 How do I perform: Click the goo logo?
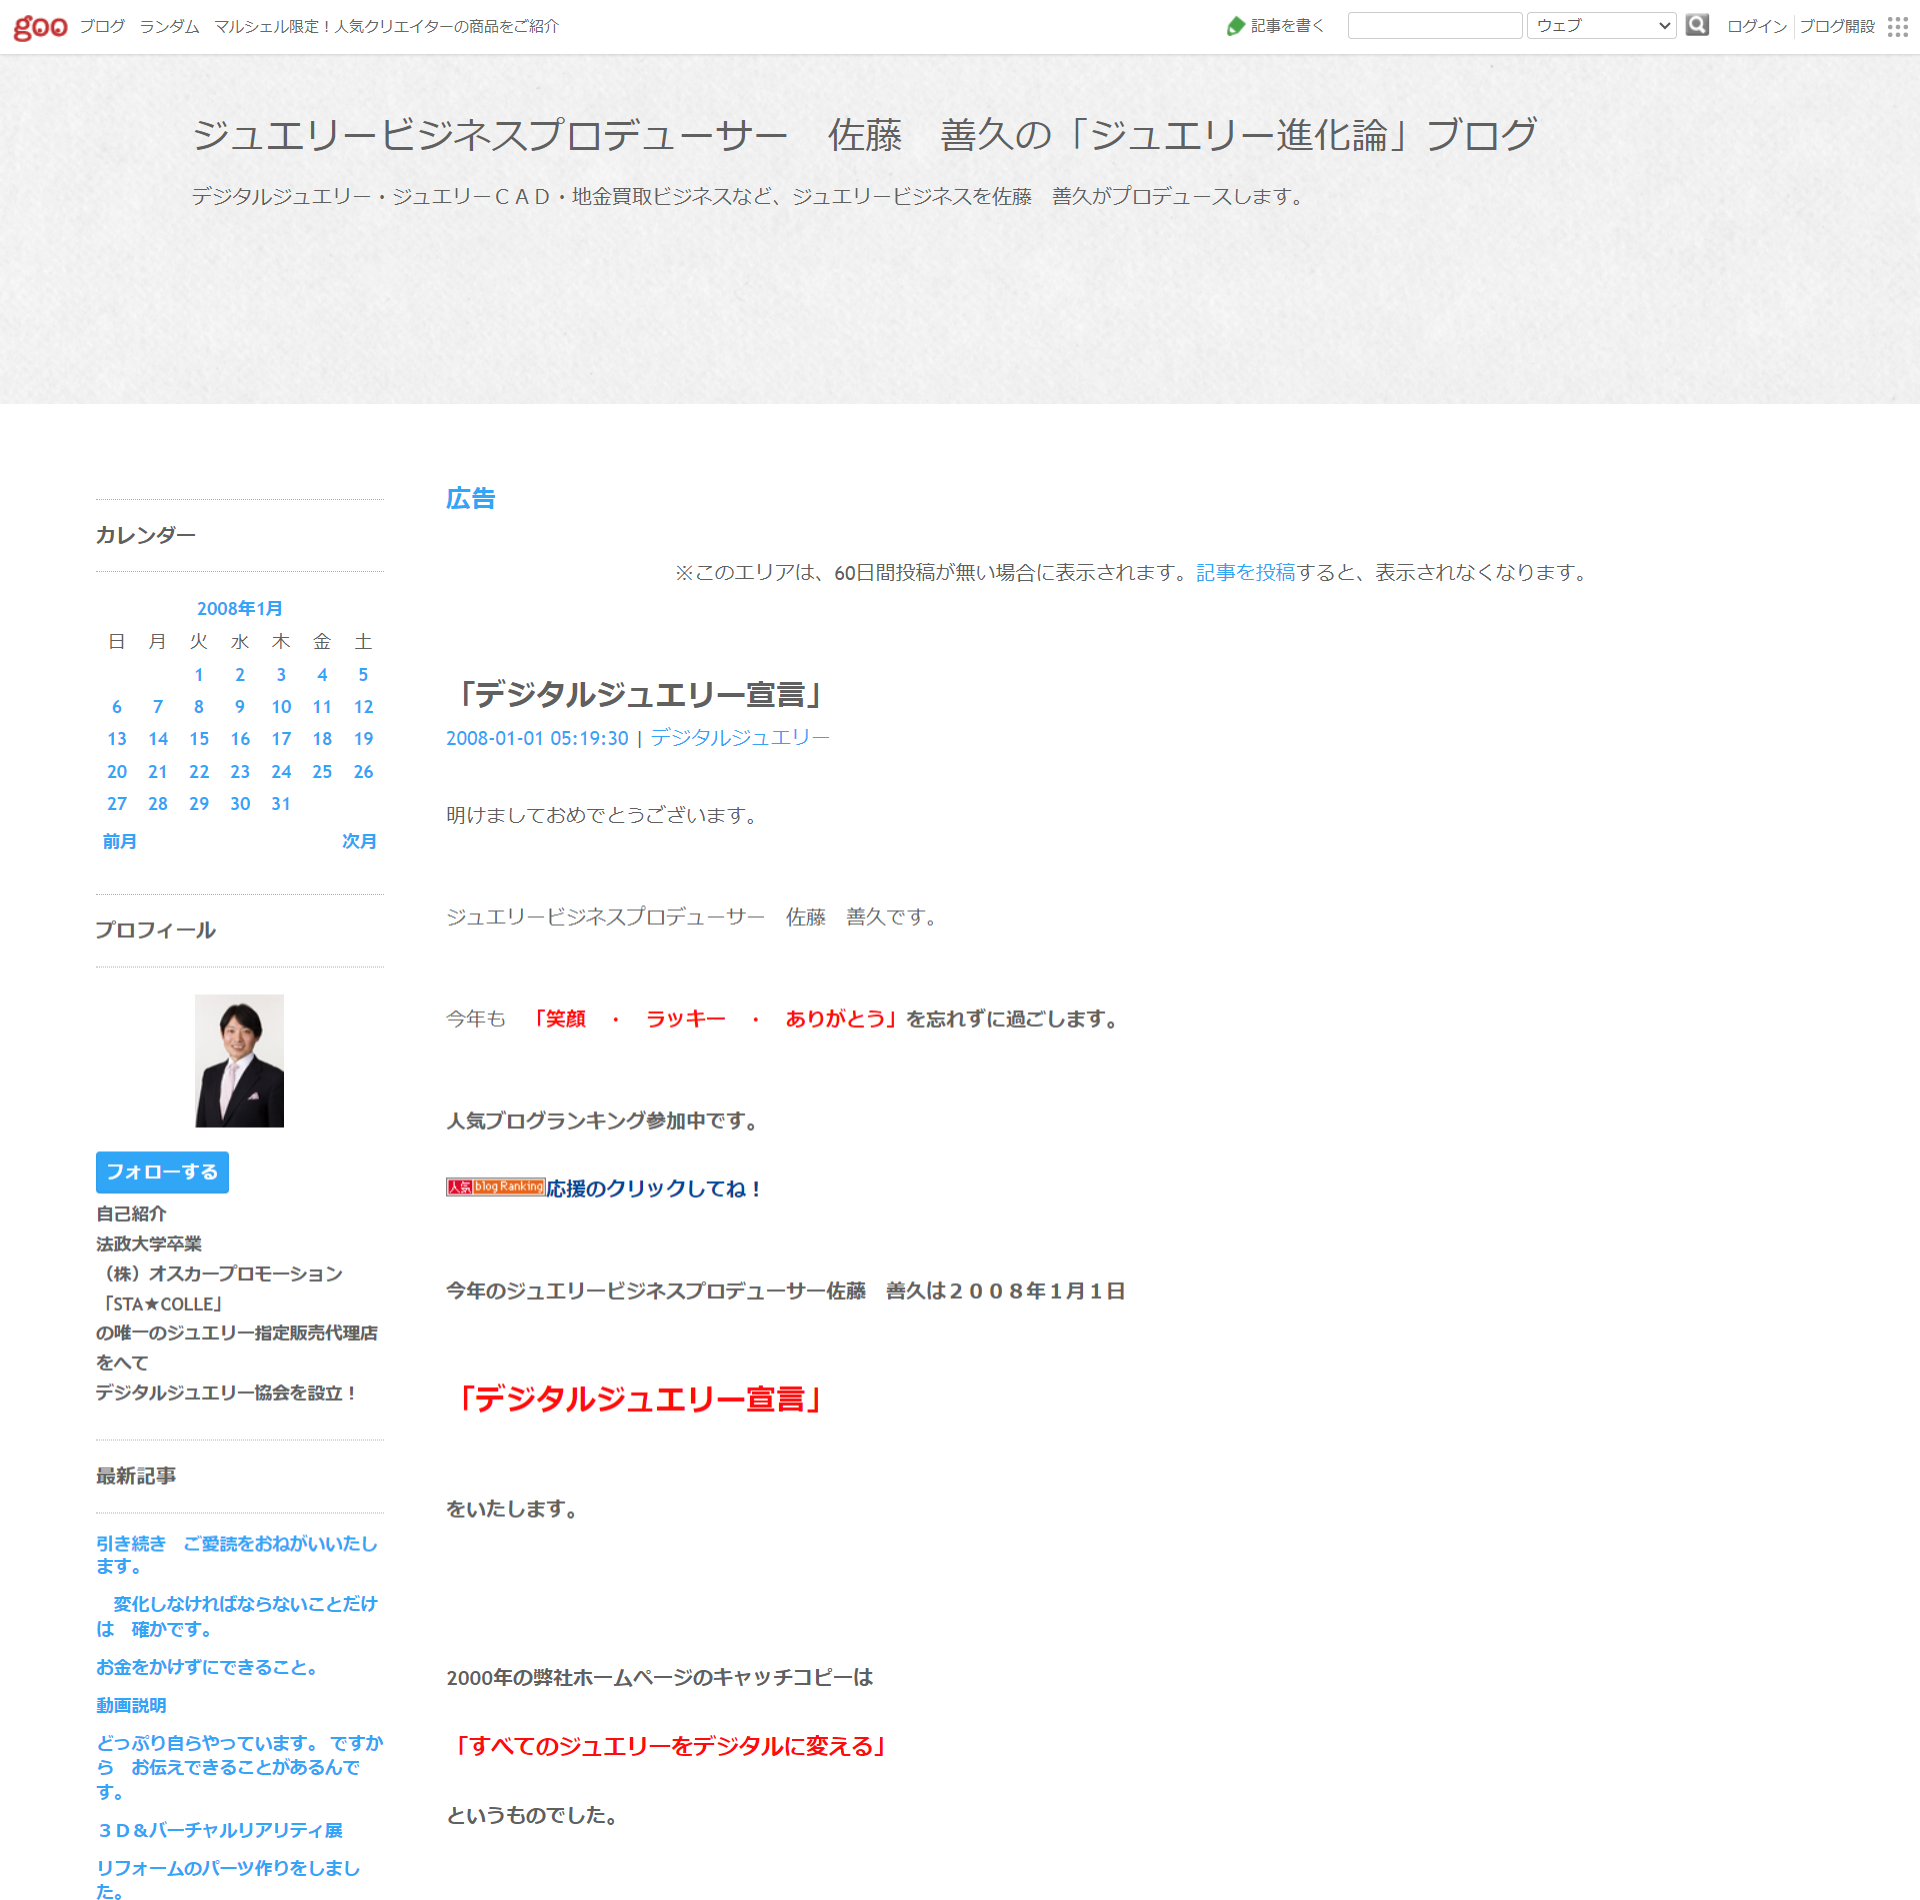click(x=40, y=27)
